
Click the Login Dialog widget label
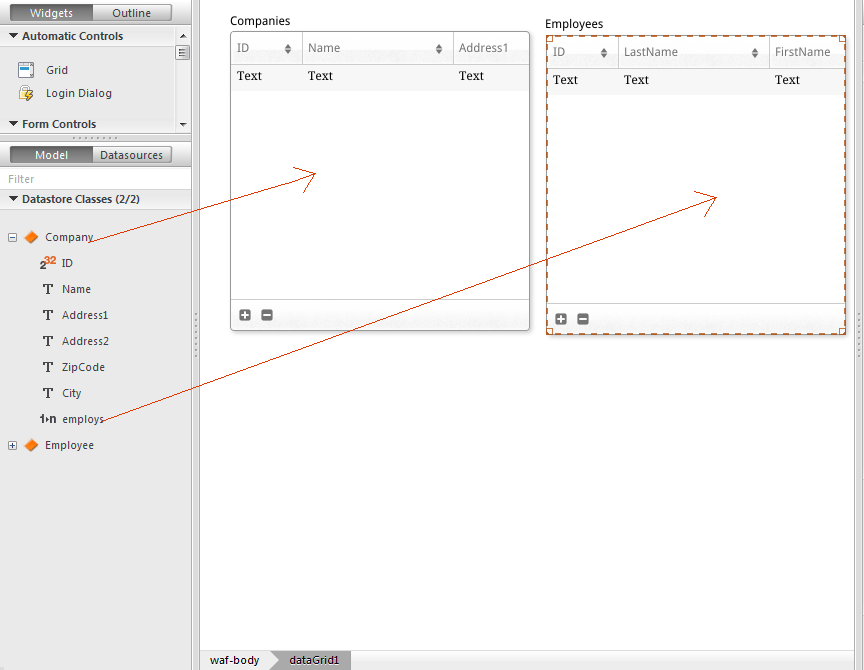point(79,93)
